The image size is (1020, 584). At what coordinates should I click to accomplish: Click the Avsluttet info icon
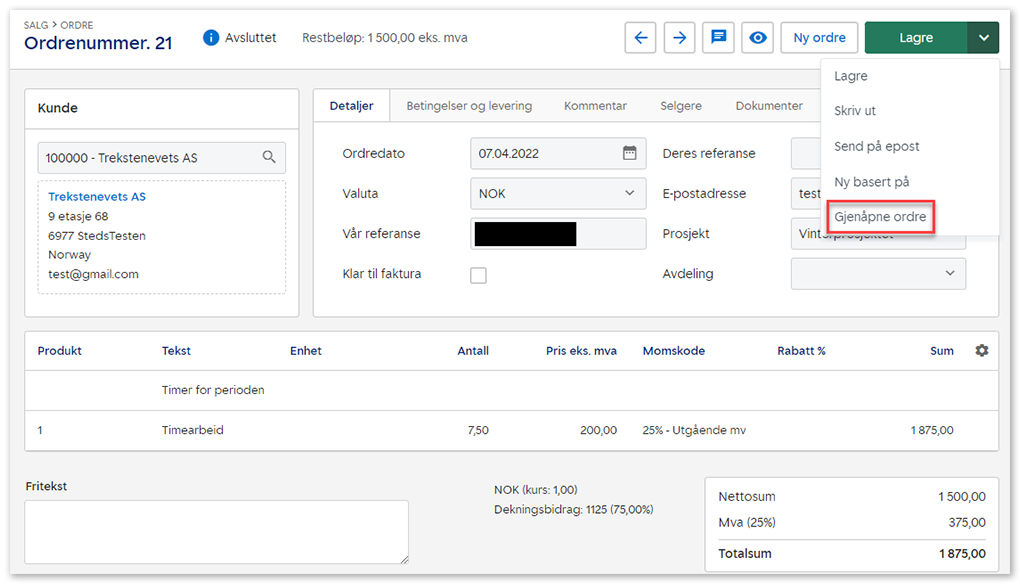click(x=211, y=38)
